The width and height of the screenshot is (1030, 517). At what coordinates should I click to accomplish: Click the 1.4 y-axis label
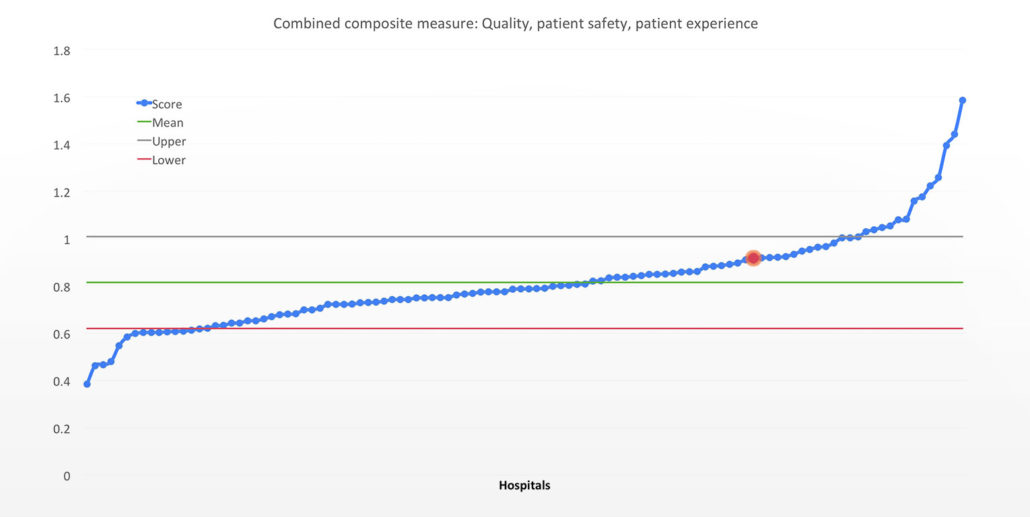pyautogui.click(x=62, y=145)
